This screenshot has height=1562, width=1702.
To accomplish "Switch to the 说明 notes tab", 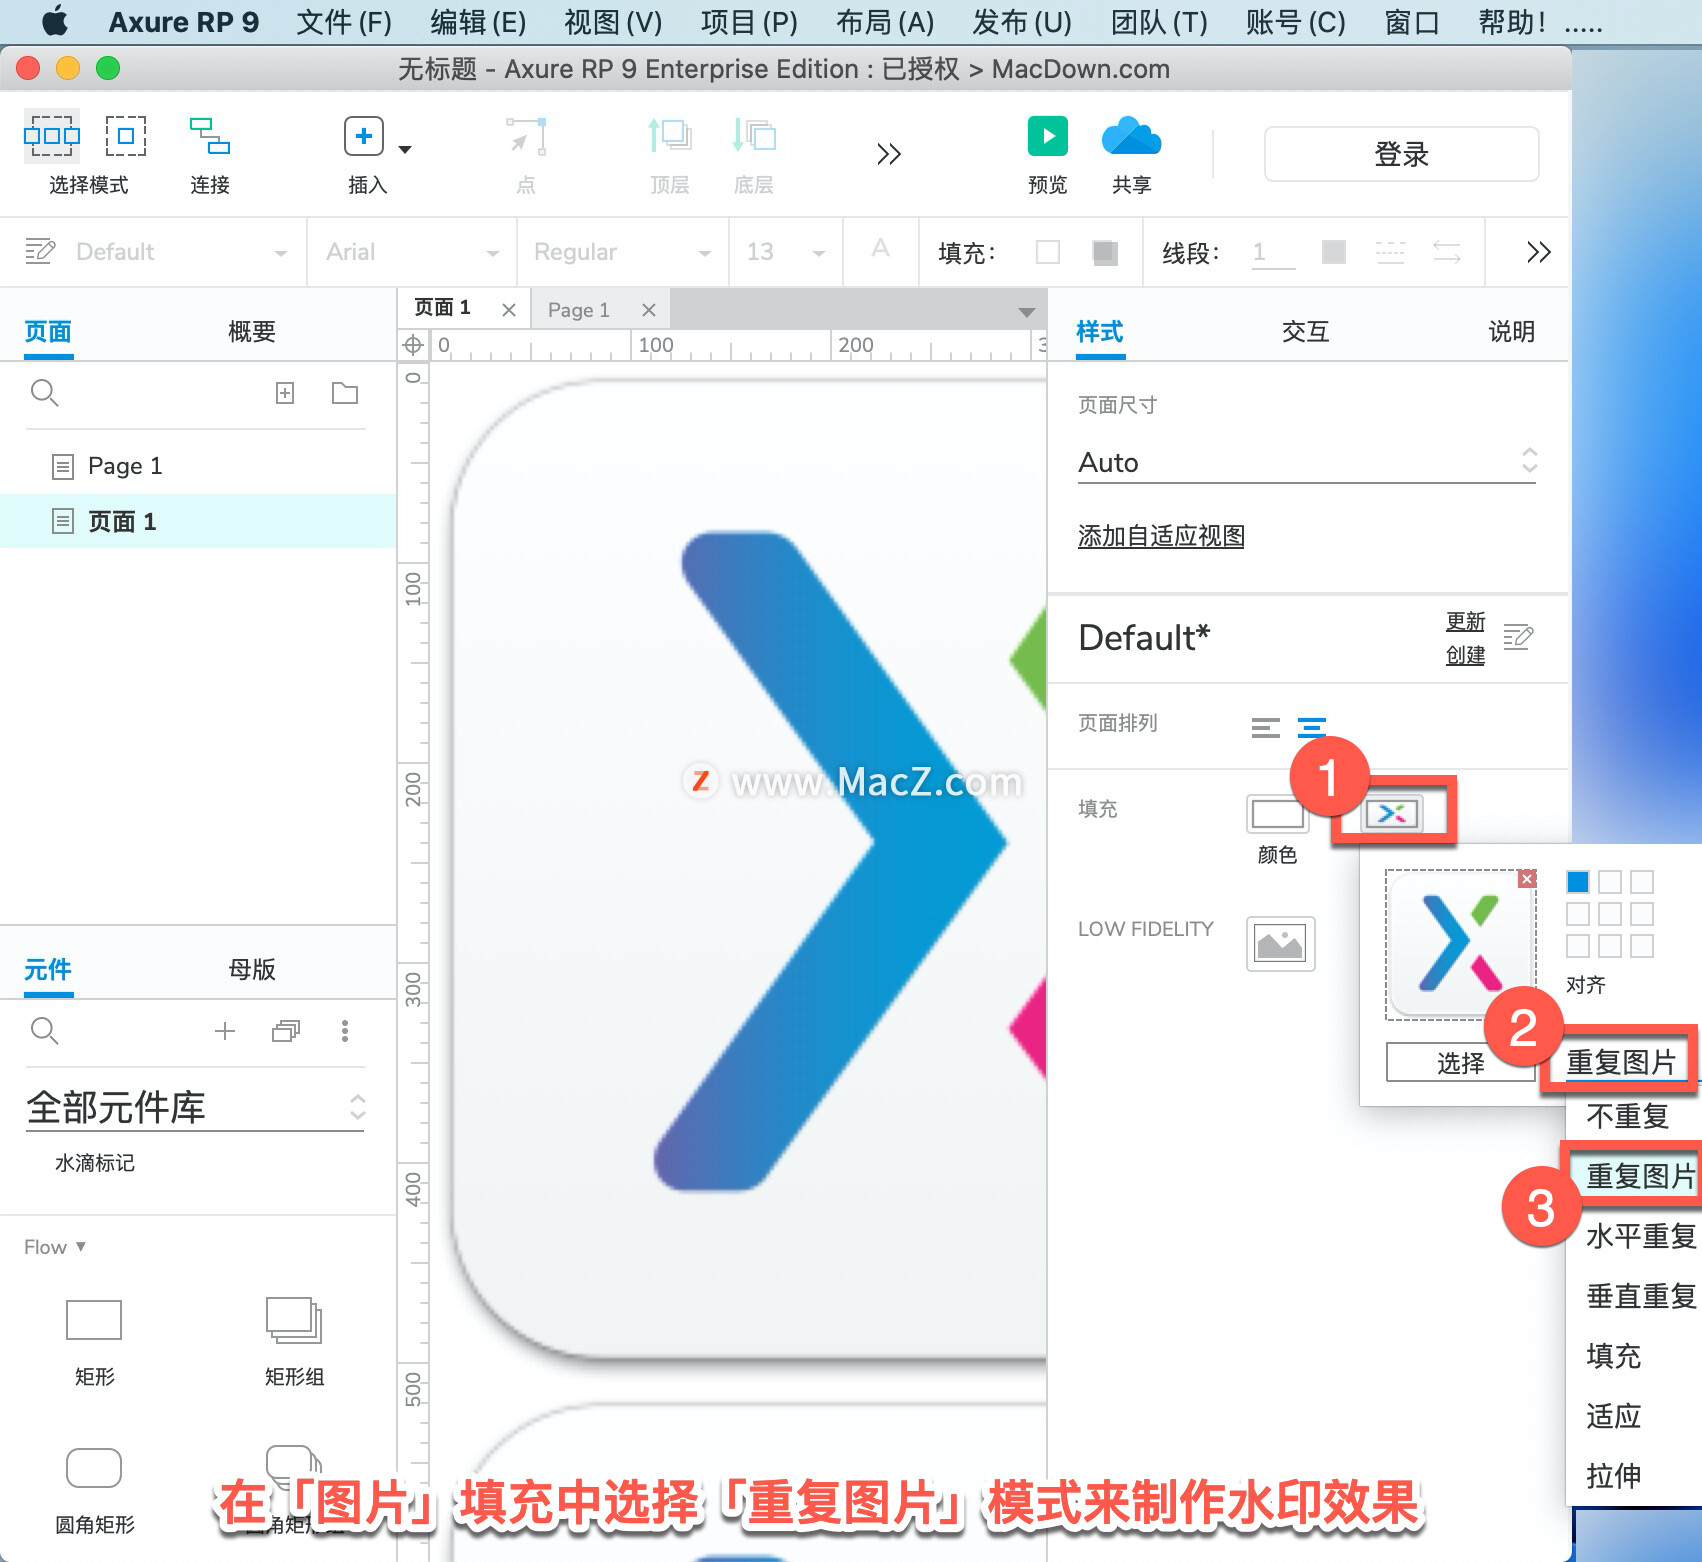I will [1512, 332].
